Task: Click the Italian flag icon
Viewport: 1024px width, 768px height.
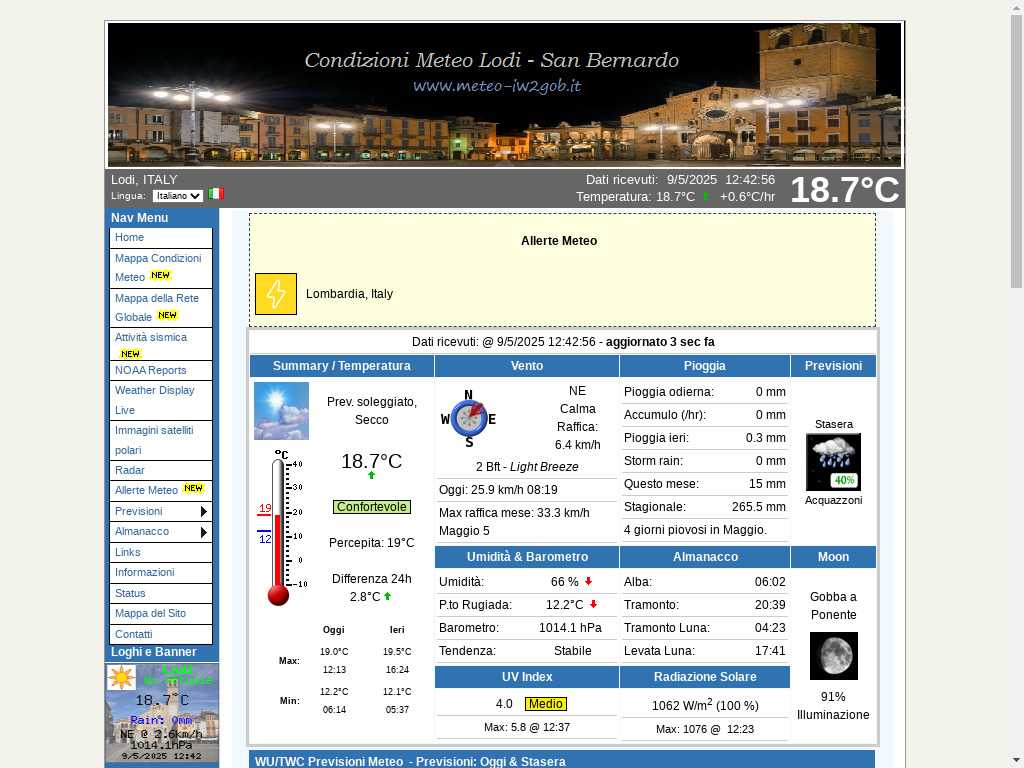Action: 216,194
